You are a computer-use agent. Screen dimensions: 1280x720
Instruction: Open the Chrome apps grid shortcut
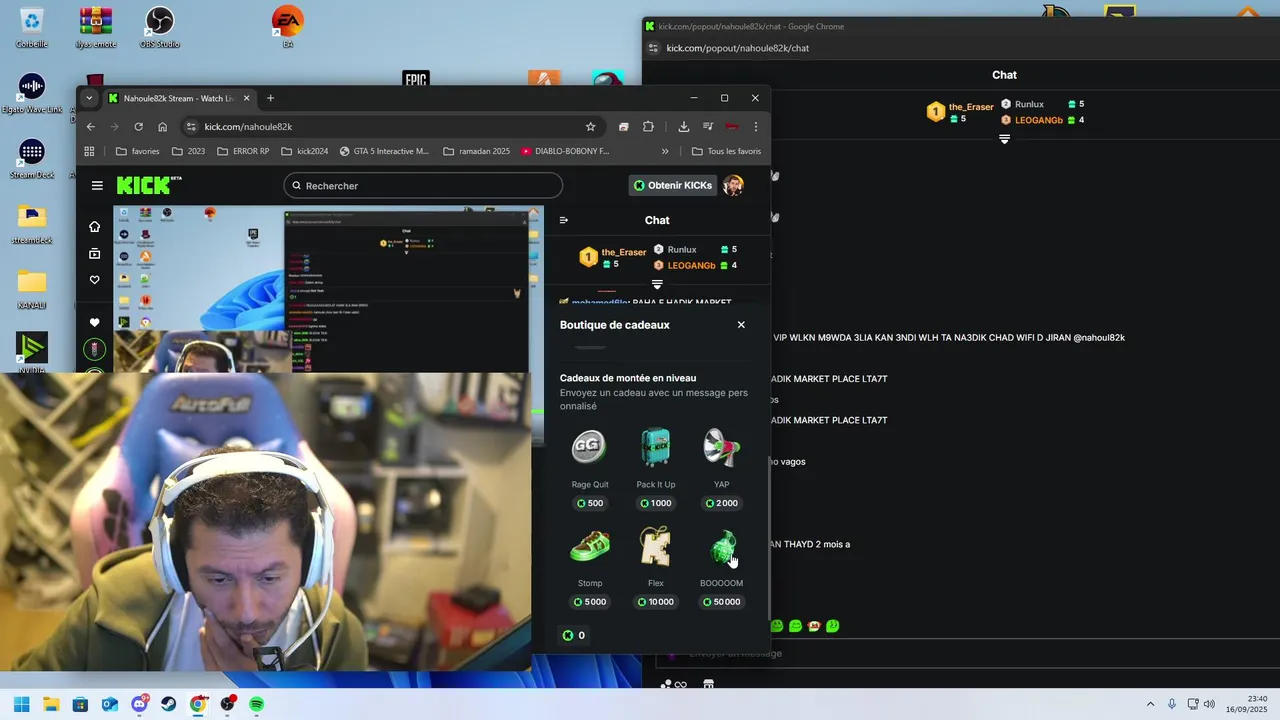point(89,151)
